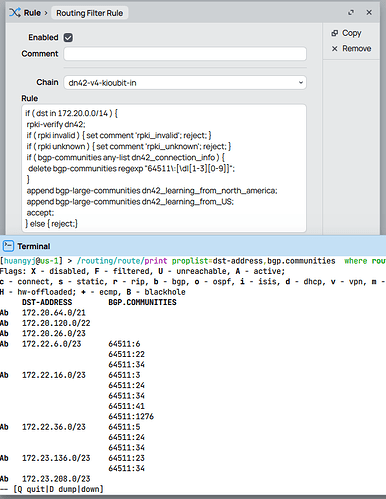Screen dimensions: 386x499
Task: Open the Chain dropdown dn42-v4-kioubit-in
Action: 185,83
